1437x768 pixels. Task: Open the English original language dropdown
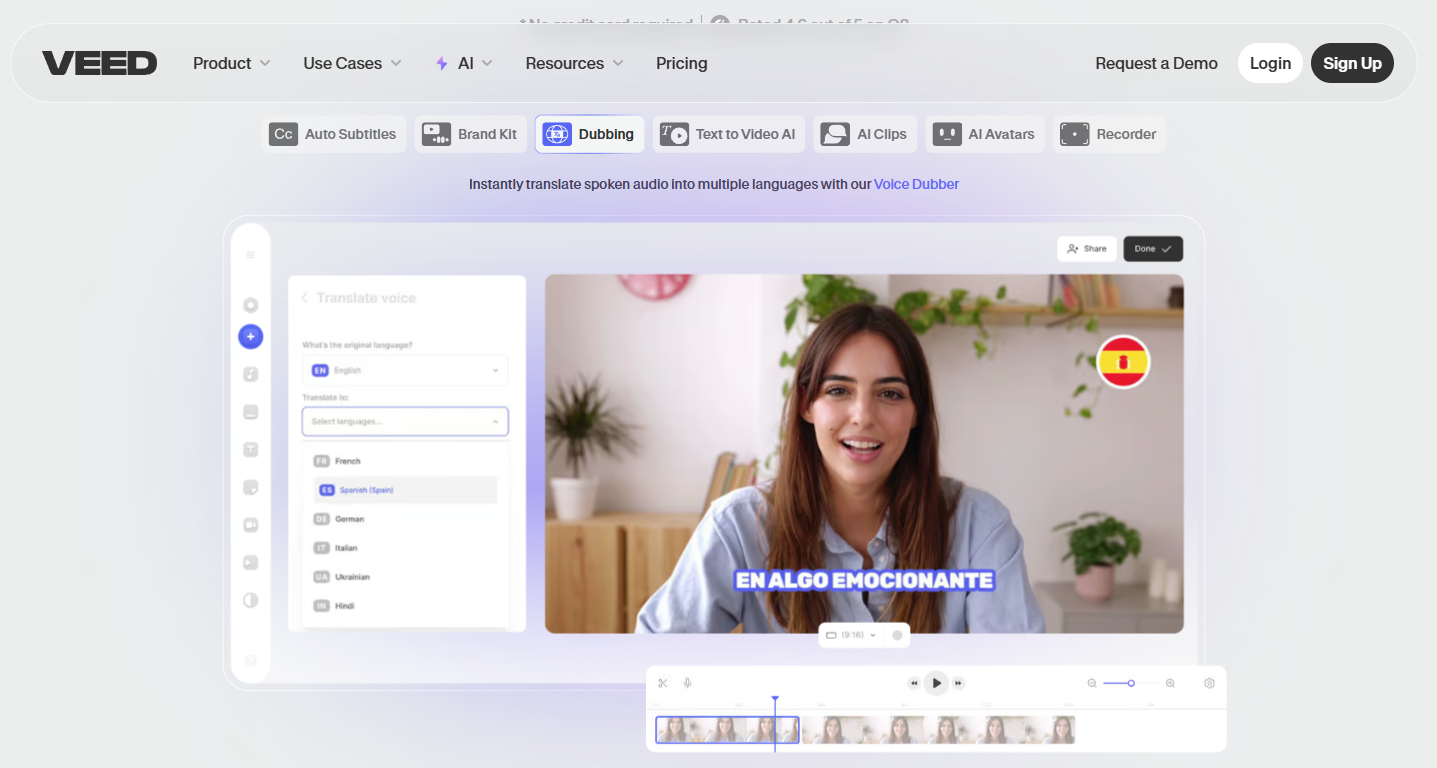pyautogui.click(x=405, y=370)
